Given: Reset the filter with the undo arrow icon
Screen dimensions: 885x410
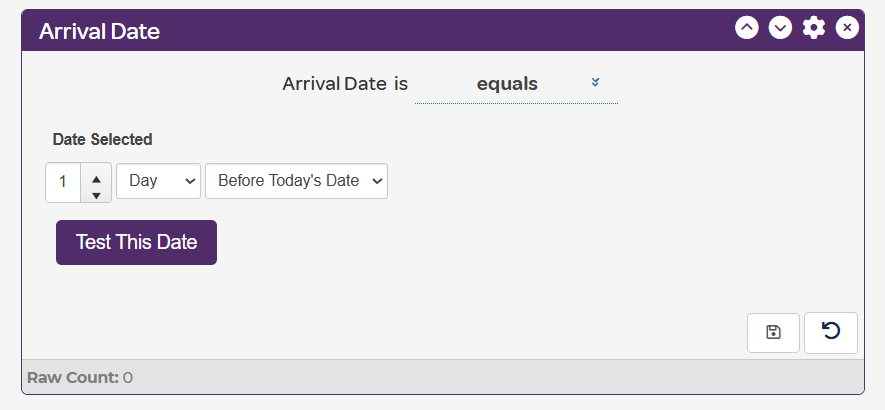Looking at the screenshot, I should click(830, 333).
